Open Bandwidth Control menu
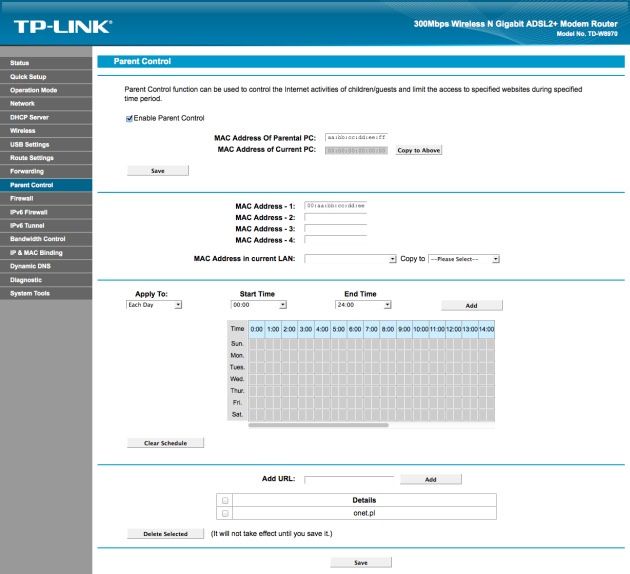 point(46,239)
